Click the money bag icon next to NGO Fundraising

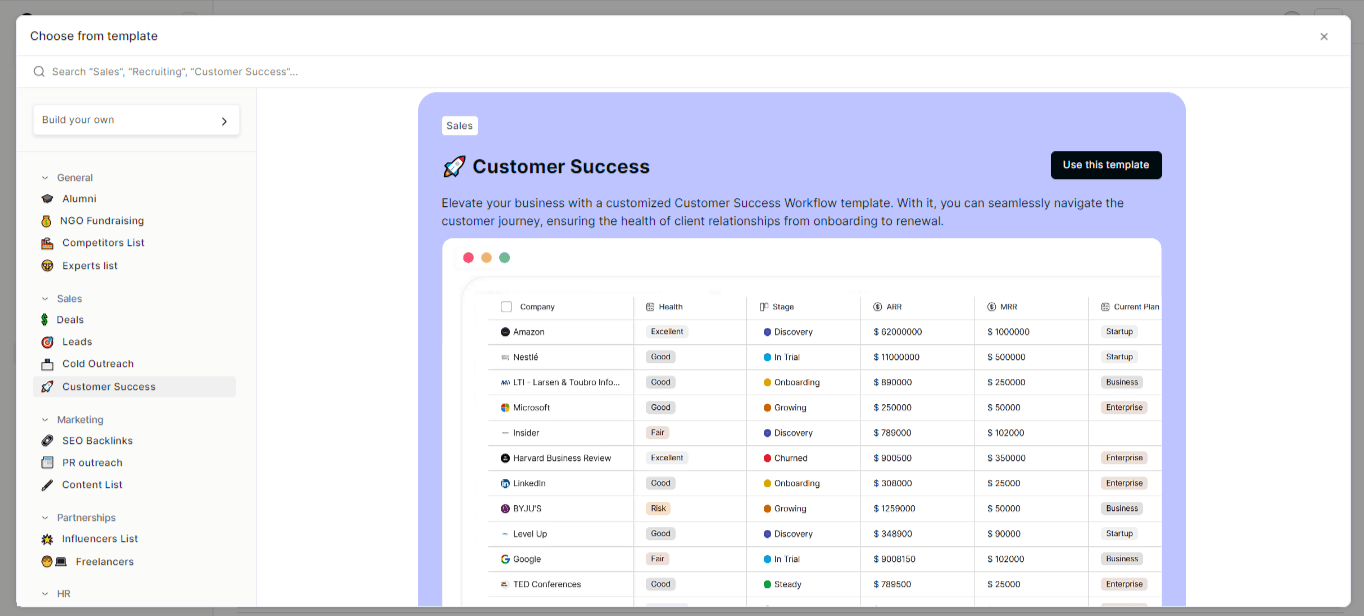47,220
